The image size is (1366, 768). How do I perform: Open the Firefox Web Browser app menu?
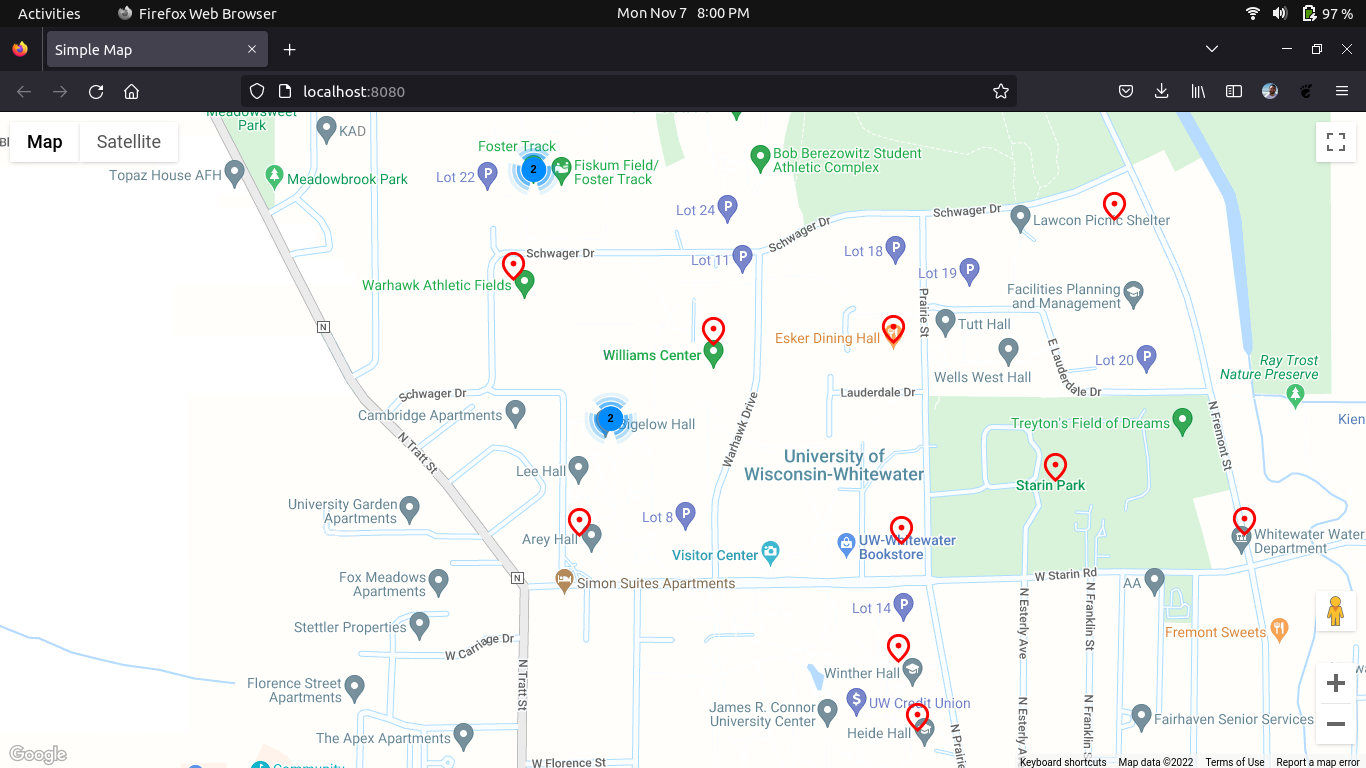click(197, 13)
